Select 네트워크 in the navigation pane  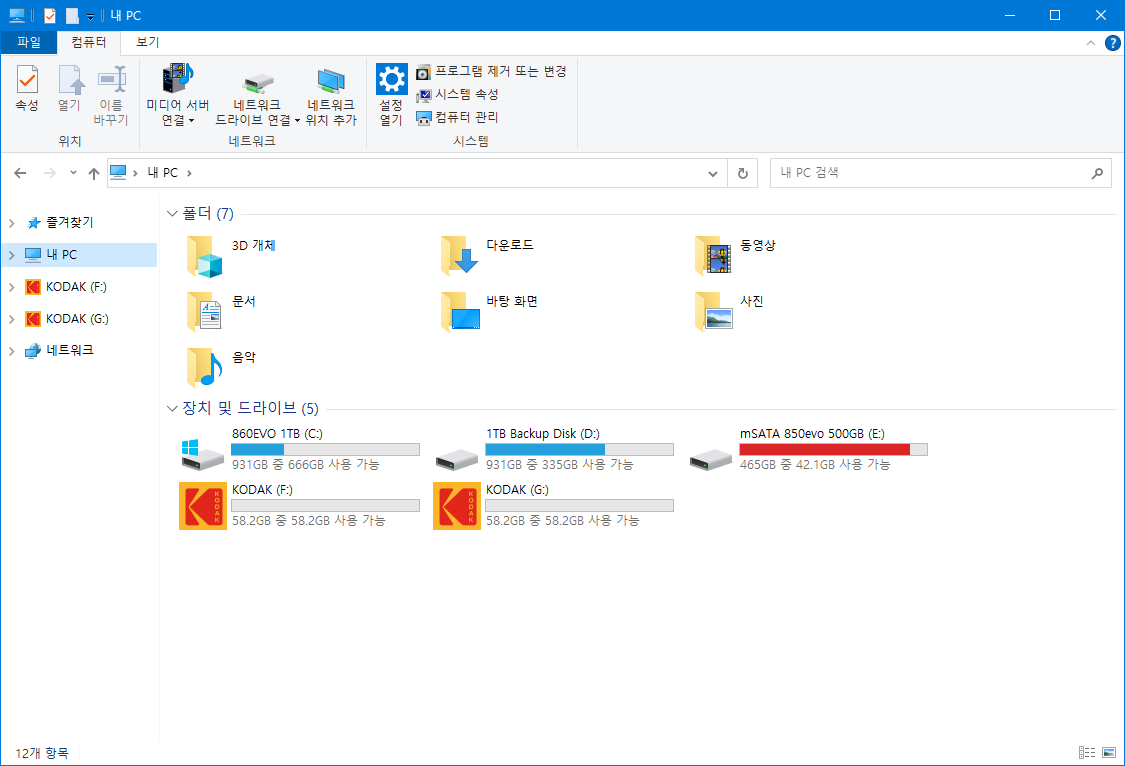tap(60, 351)
